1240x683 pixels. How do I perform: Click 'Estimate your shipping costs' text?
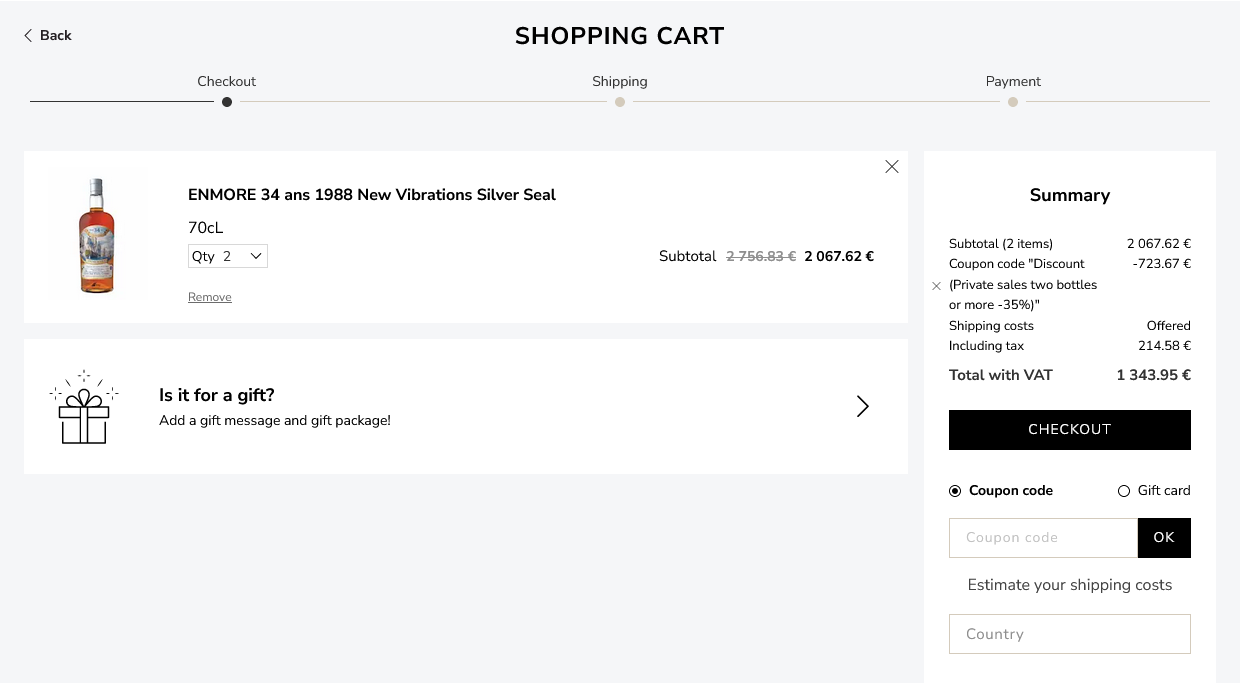click(x=1070, y=585)
